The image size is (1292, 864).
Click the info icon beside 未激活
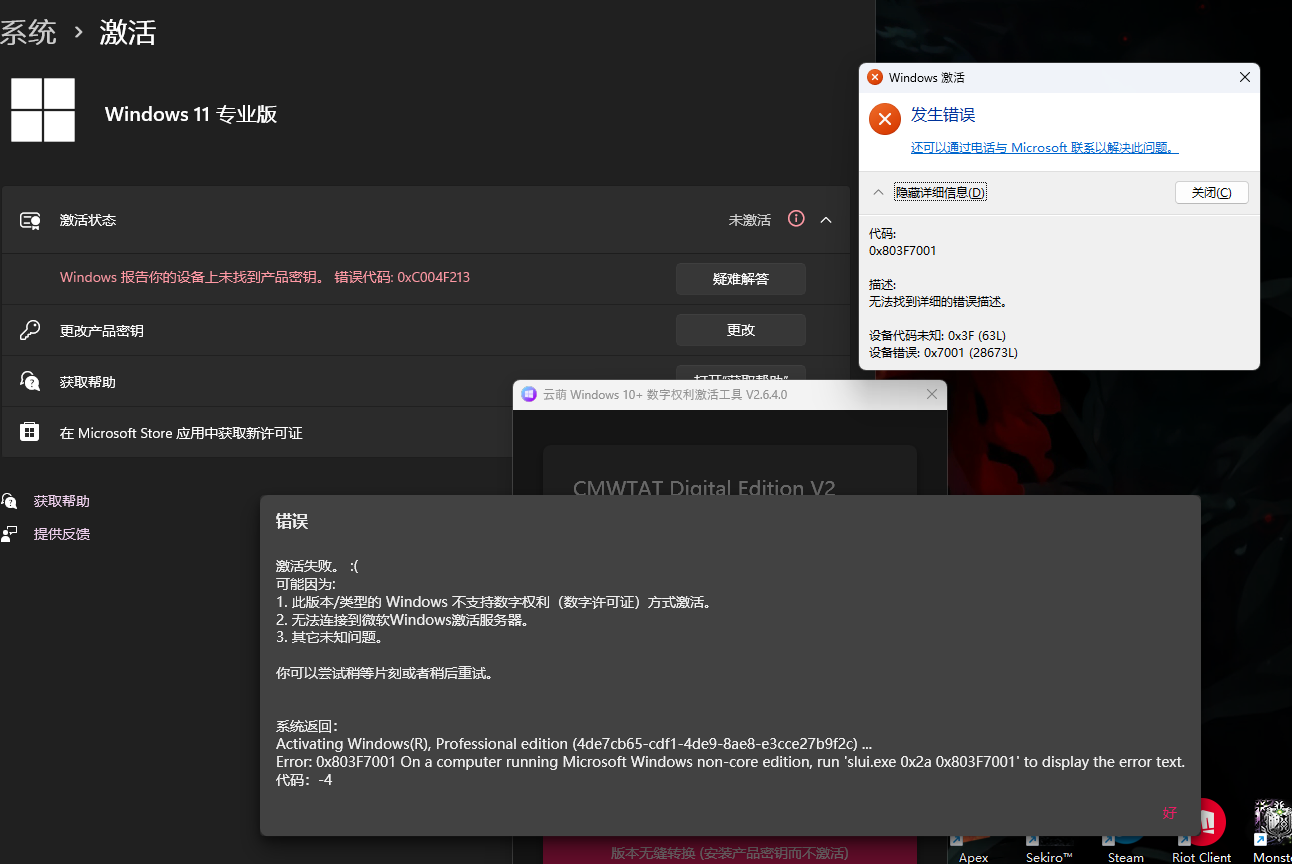coord(795,219)
